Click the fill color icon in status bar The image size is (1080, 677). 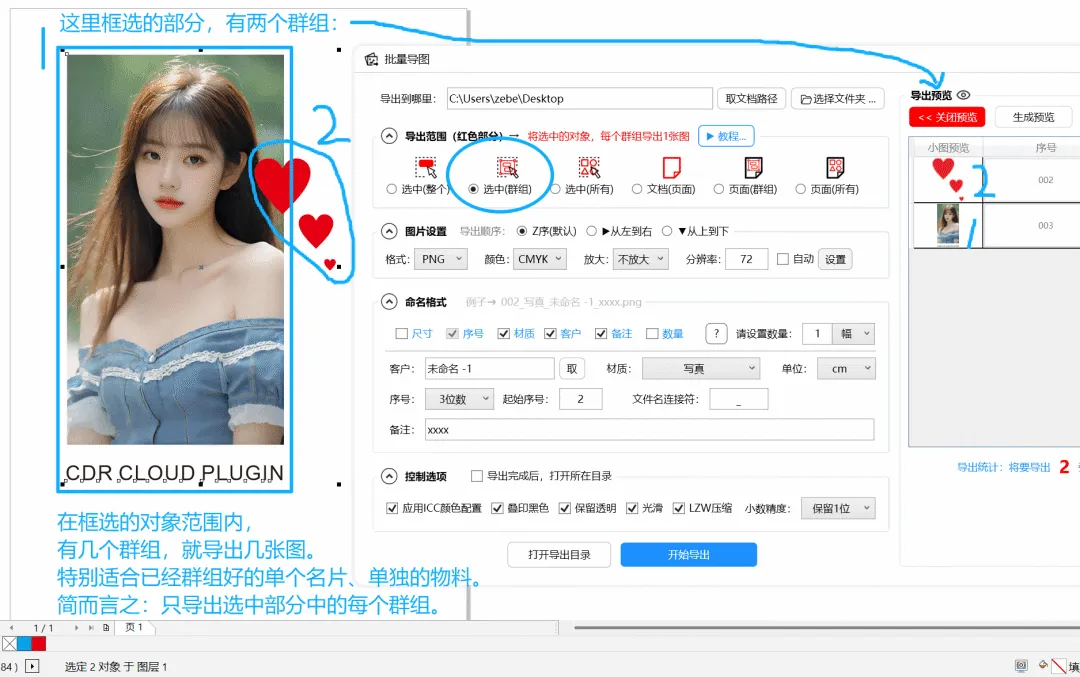tap(1043, 665)
